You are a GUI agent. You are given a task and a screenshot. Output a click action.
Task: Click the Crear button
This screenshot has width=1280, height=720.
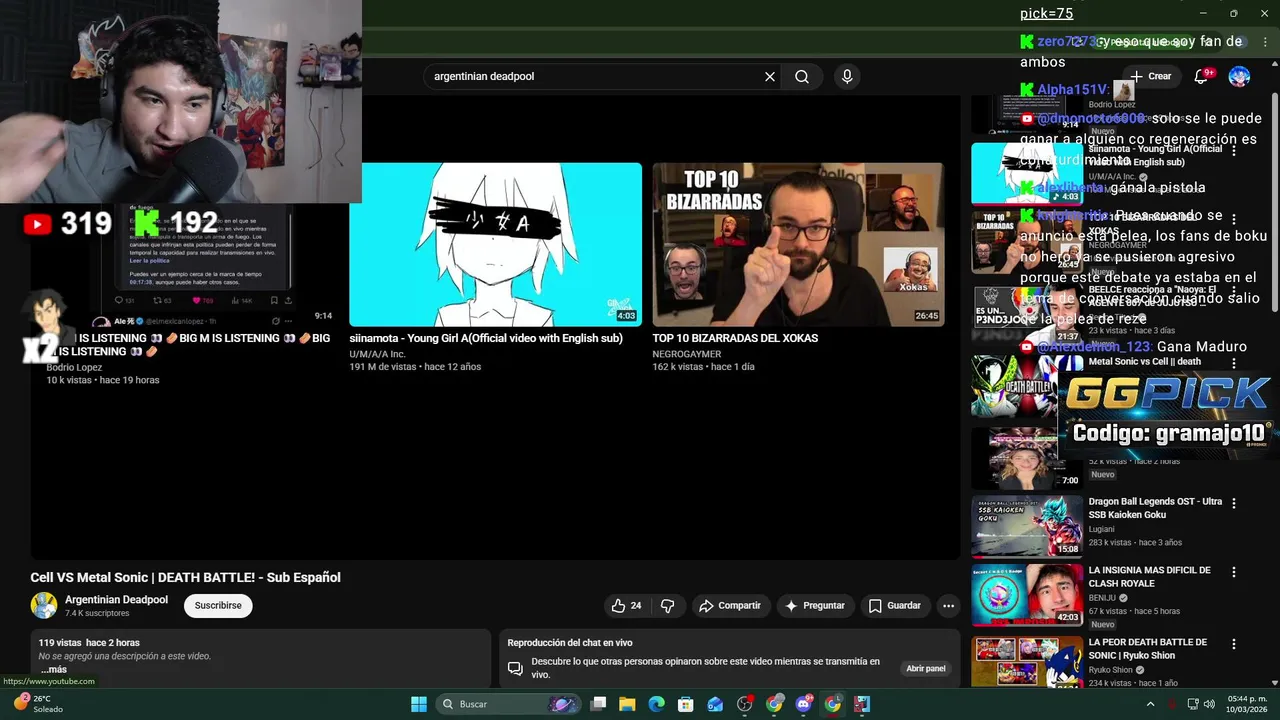tap(1151, 76)
